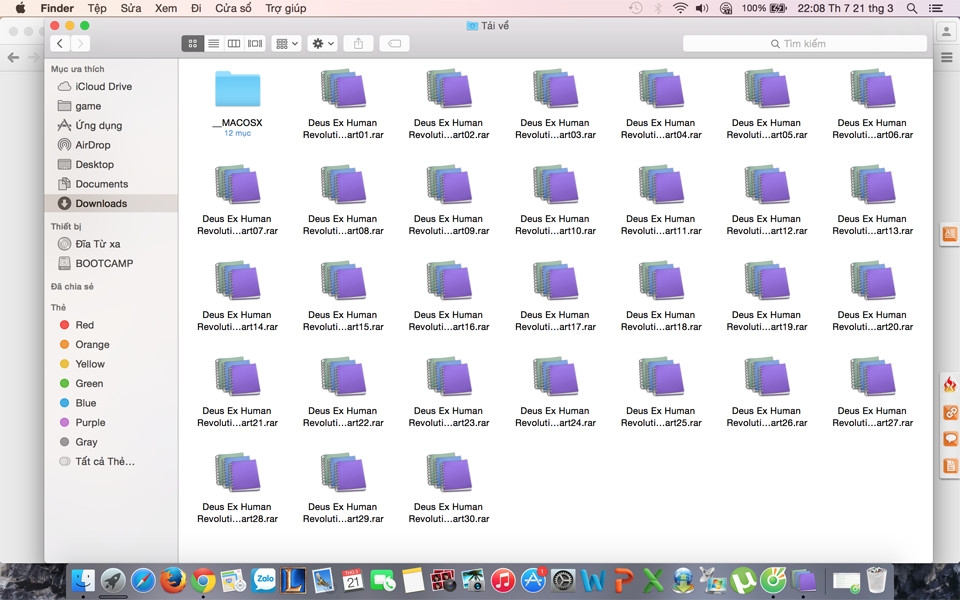Open Spotlight search in the menu bar
This screenshot has height=600, width=960.
pos(912,8)
